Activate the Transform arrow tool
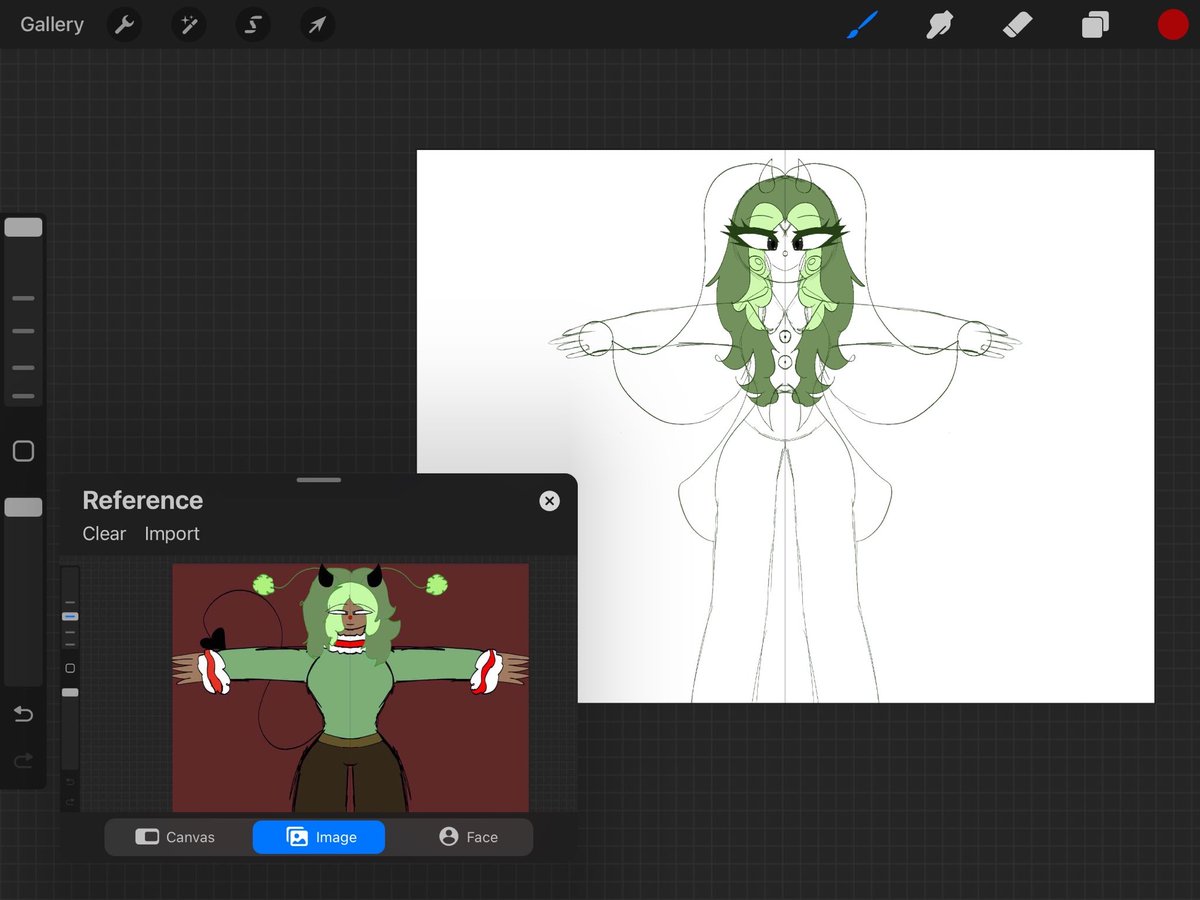 point(317,25)
